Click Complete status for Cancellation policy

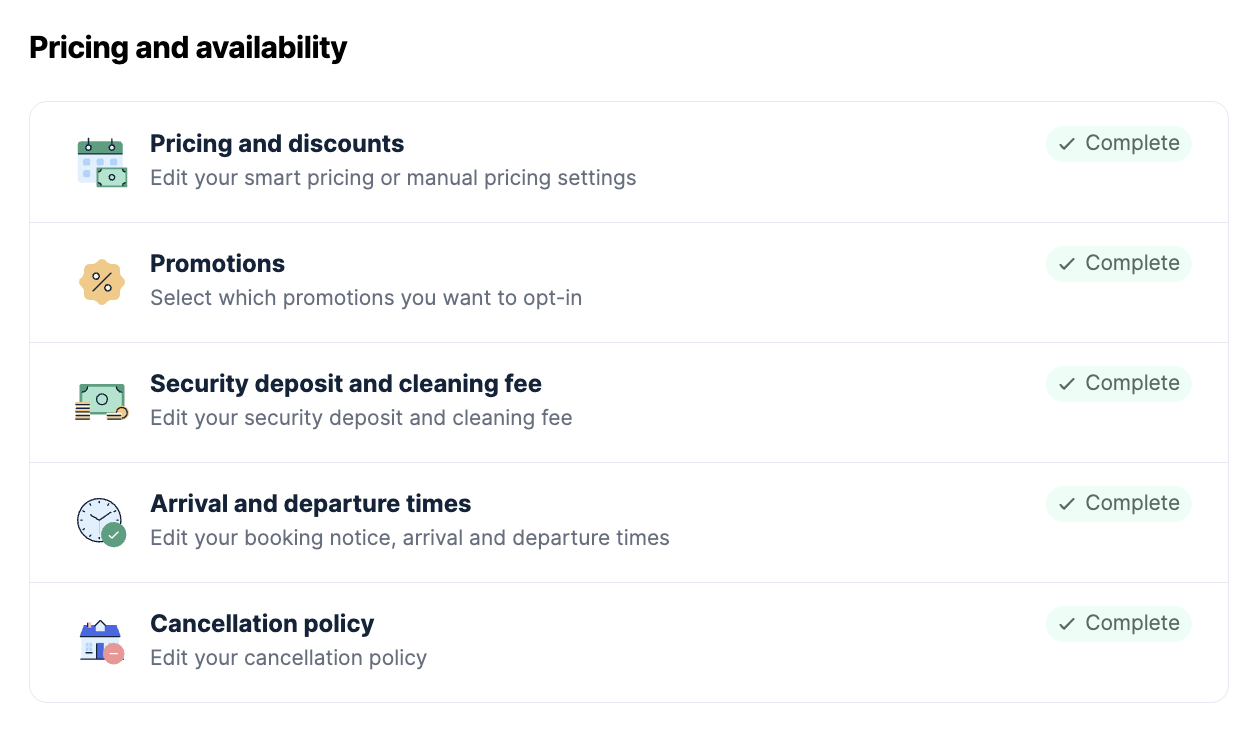(x=1119, y=624)
